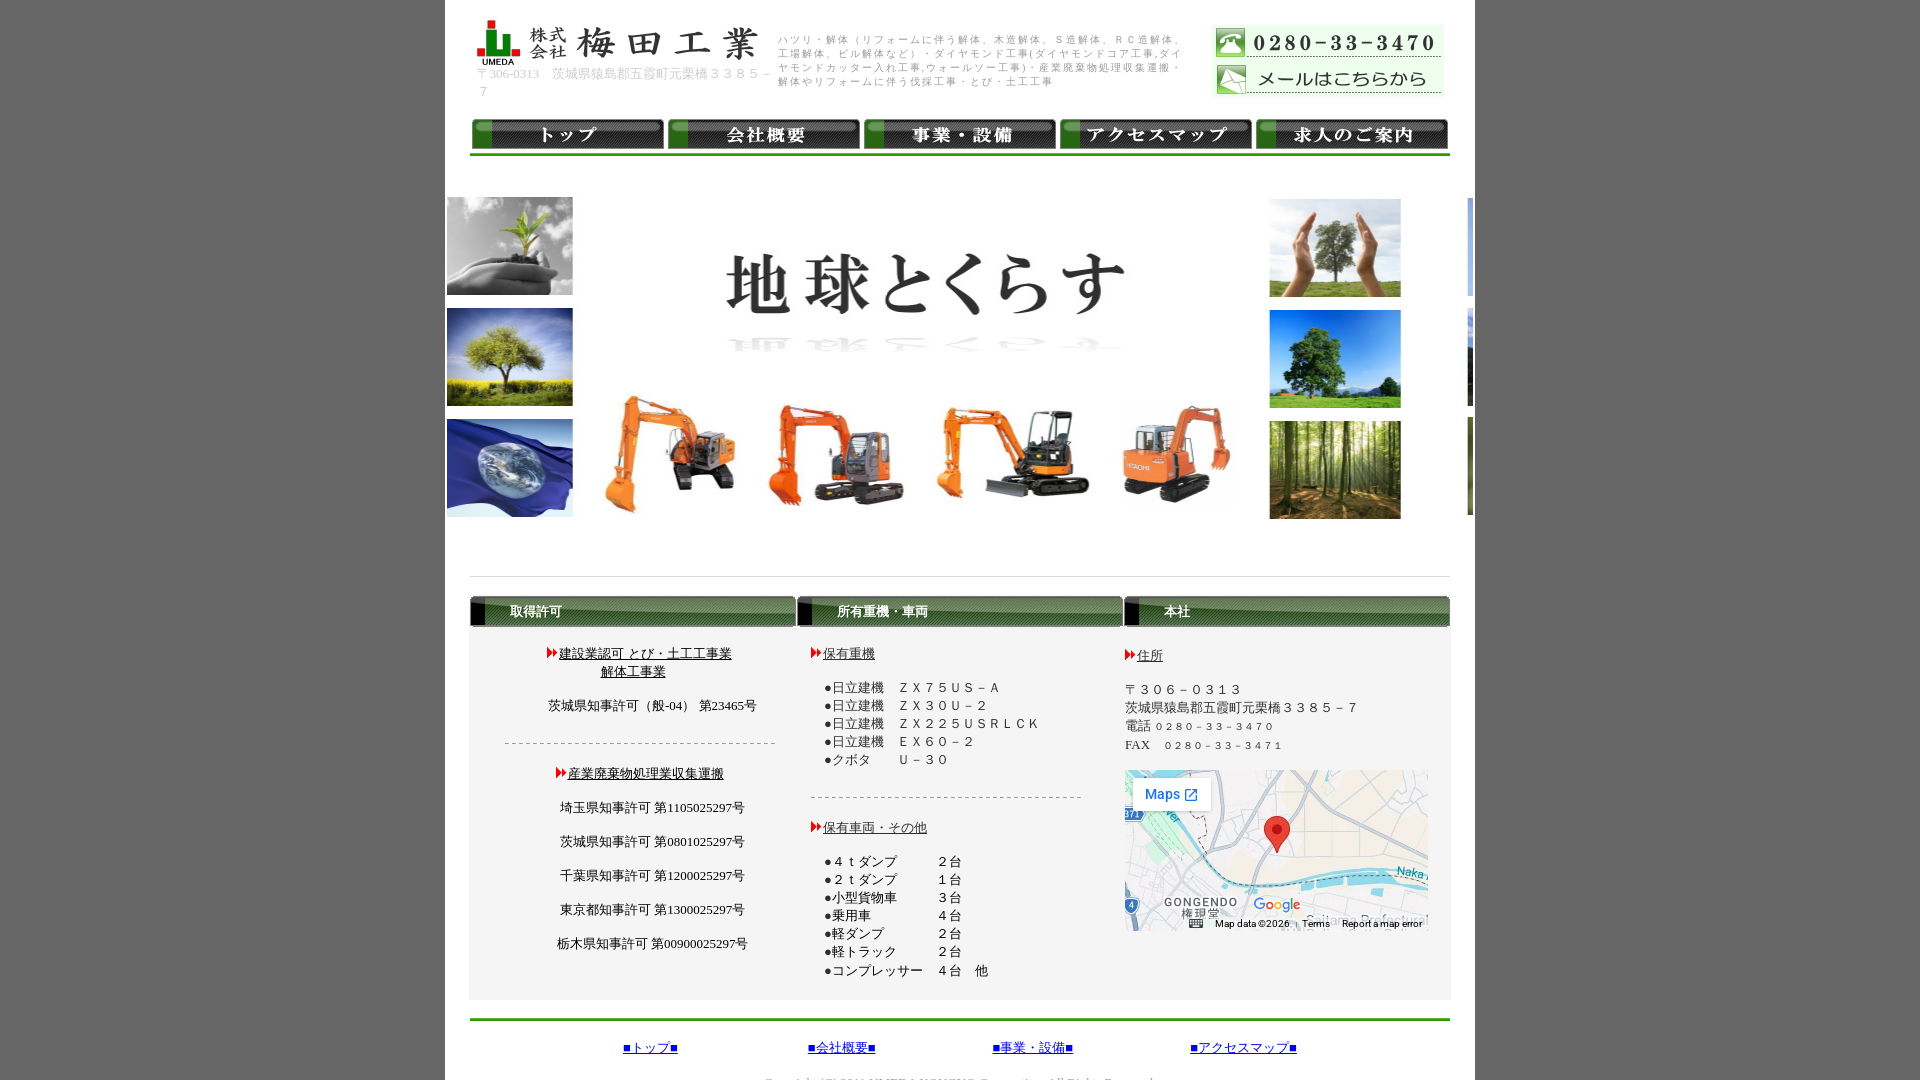Click the red arrow icon beside 住所

(1130, 655)
